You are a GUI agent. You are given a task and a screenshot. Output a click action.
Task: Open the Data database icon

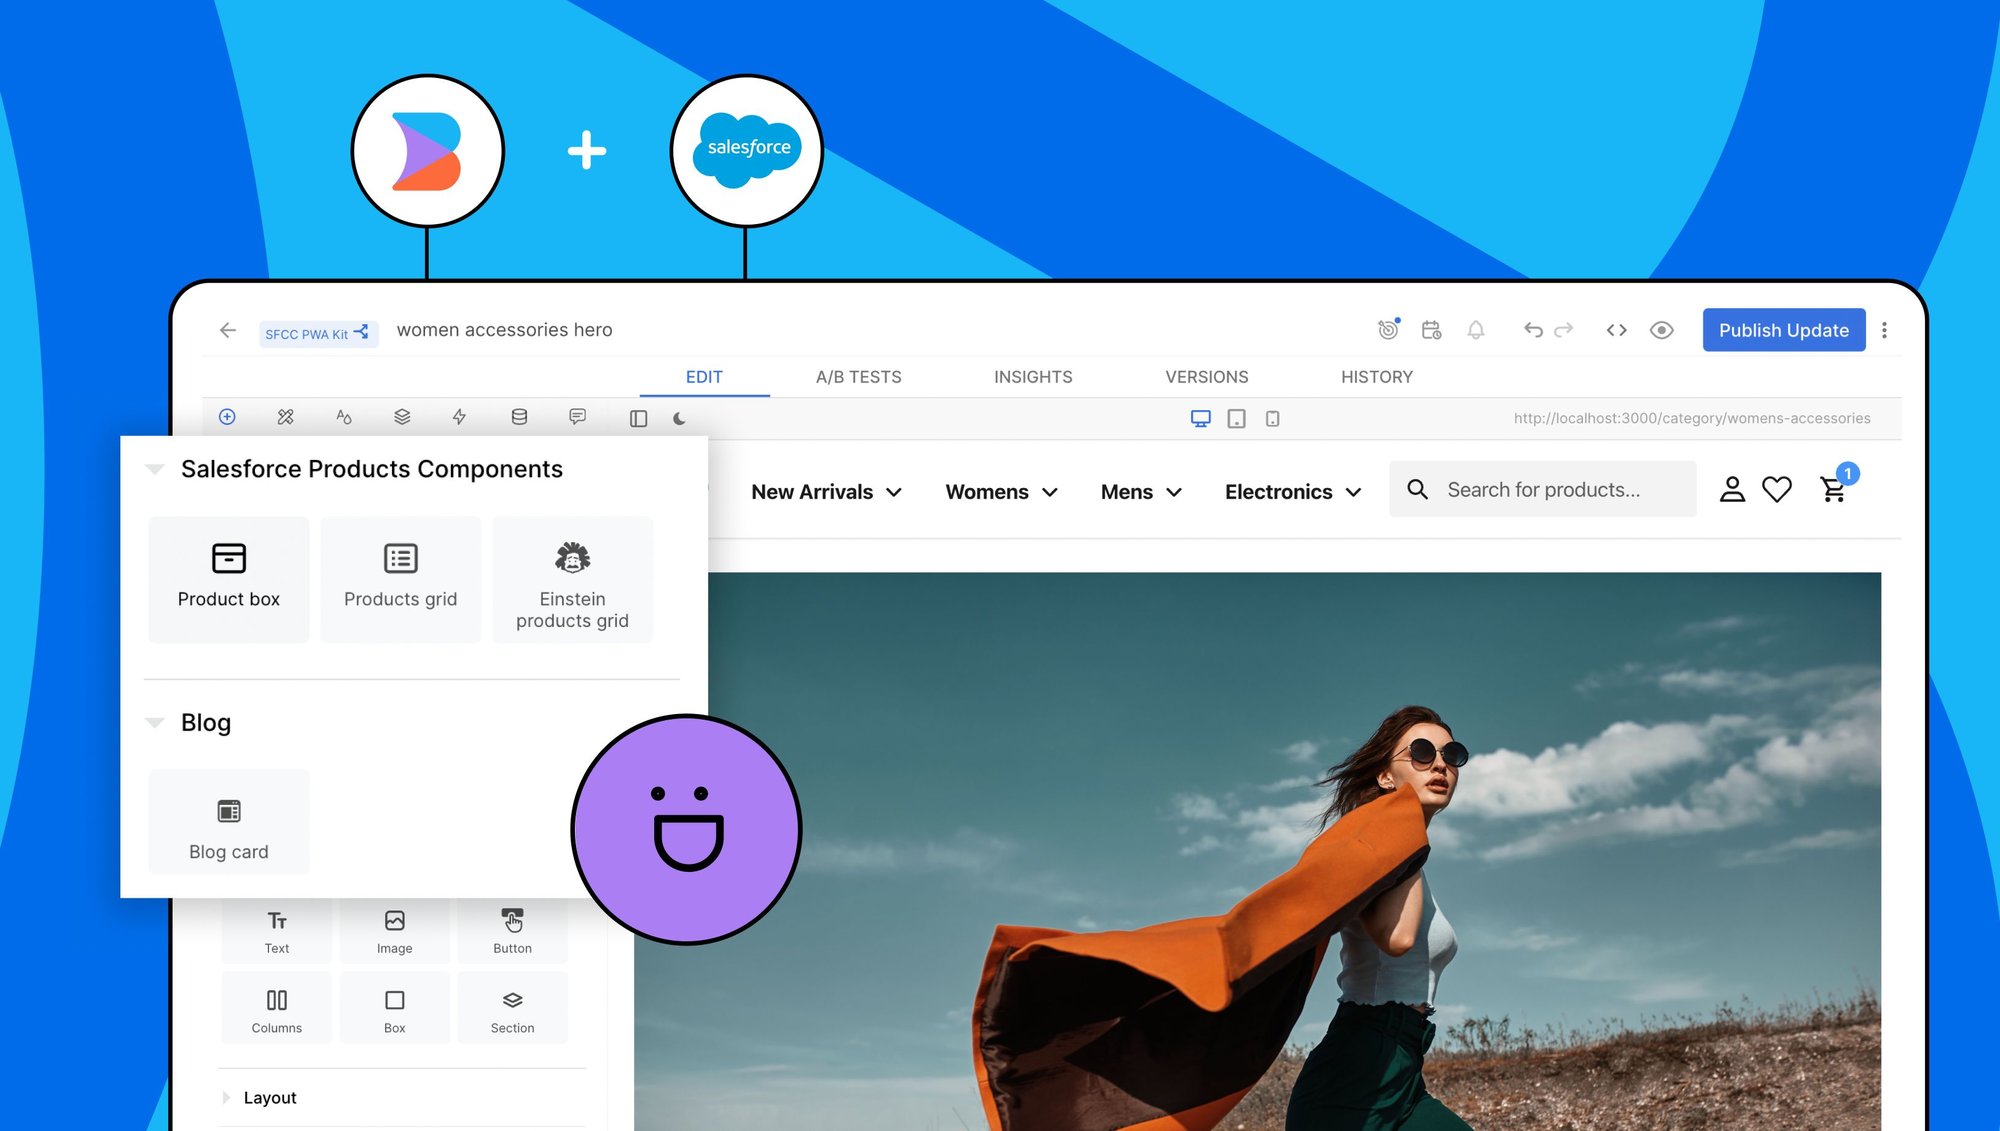tap(519, 417)
